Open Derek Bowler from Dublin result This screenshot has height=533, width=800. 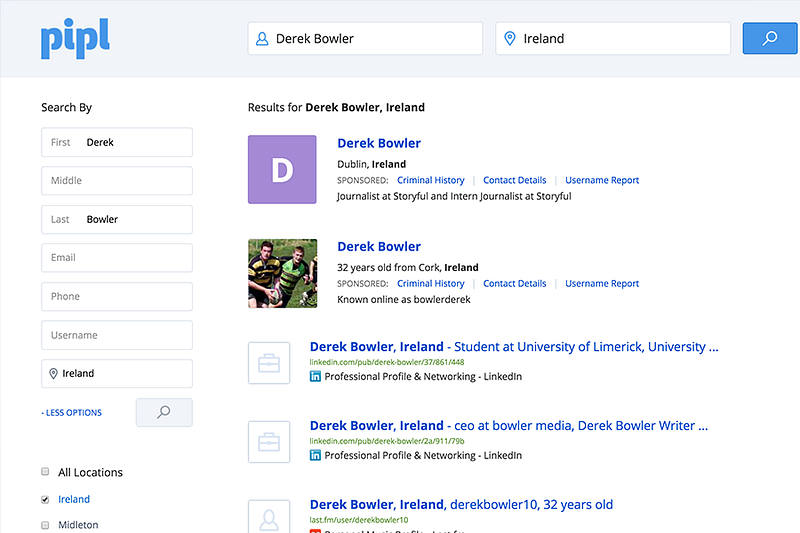(379, 143)
